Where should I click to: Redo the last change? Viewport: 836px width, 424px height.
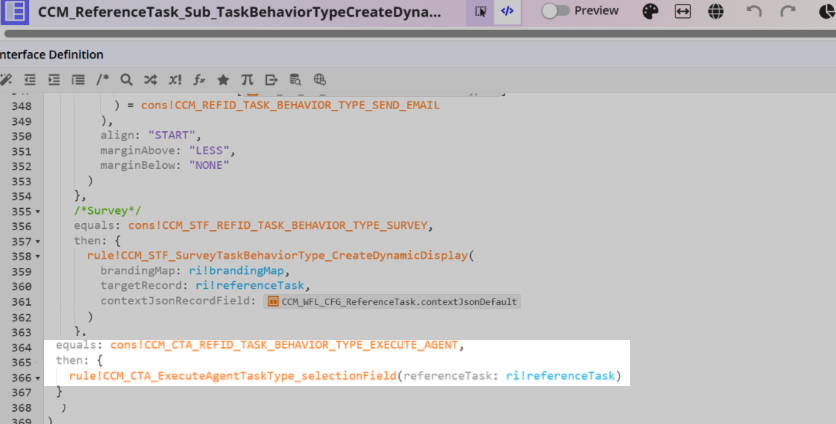(x=787, y=11)
